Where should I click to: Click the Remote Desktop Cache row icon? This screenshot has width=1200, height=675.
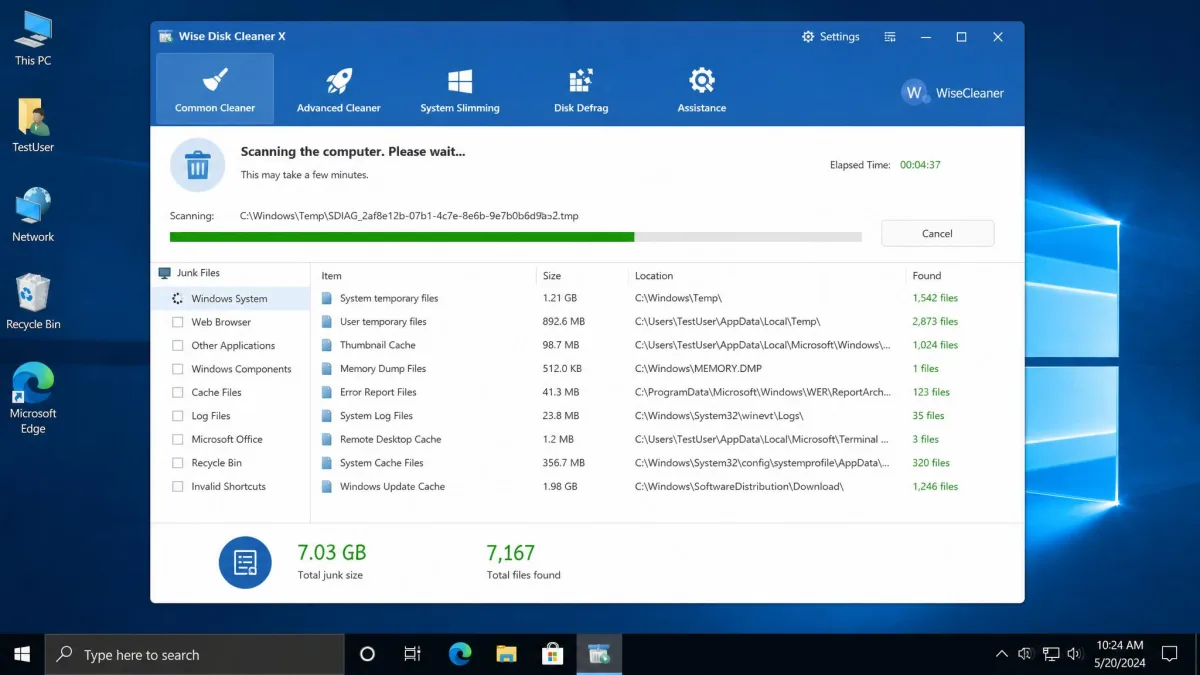327,439
